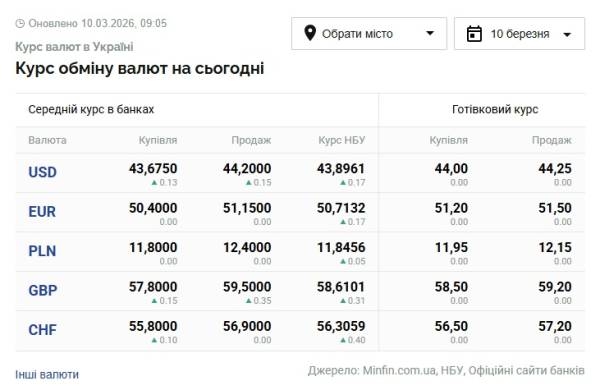Open the PLN currency link
This screenshot has width=600, height=390.
42,251
